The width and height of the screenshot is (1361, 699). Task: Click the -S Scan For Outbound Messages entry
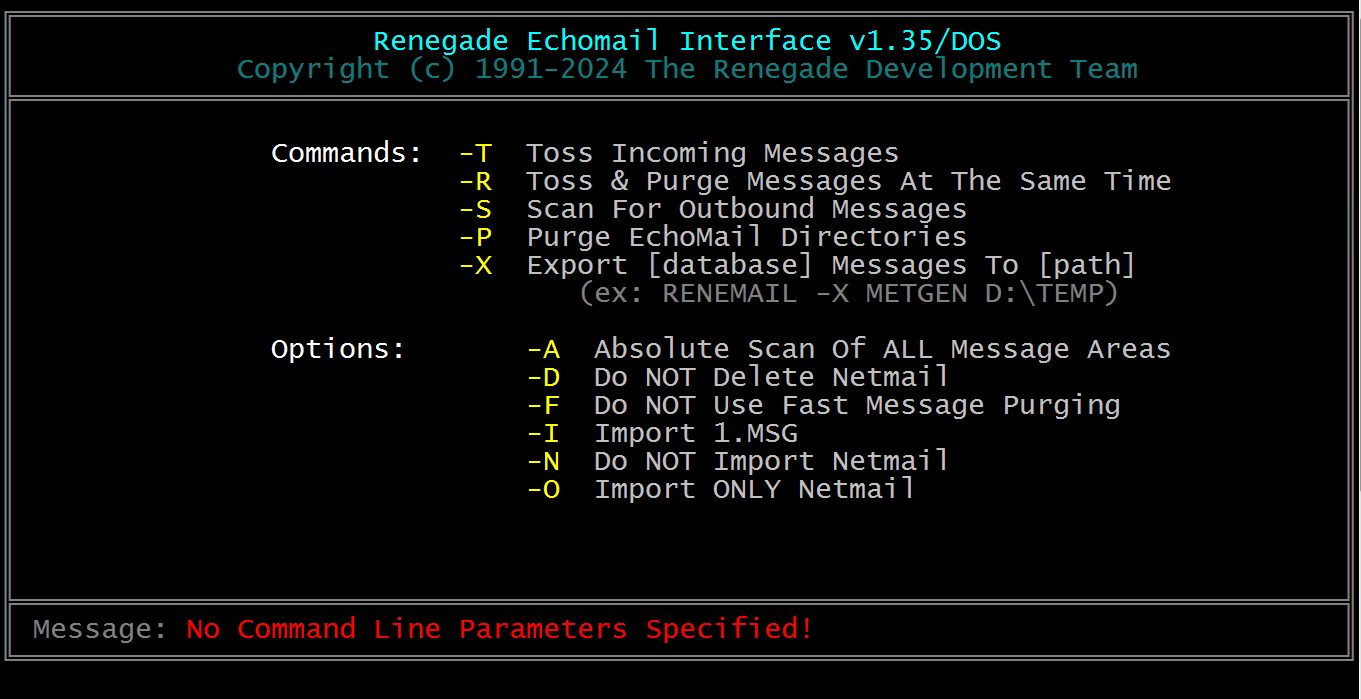713,209
